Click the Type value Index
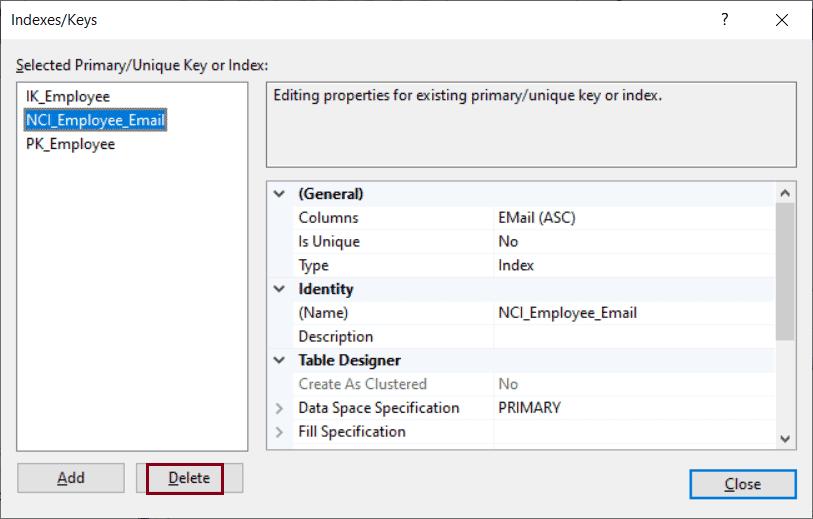 pos(516,265)
